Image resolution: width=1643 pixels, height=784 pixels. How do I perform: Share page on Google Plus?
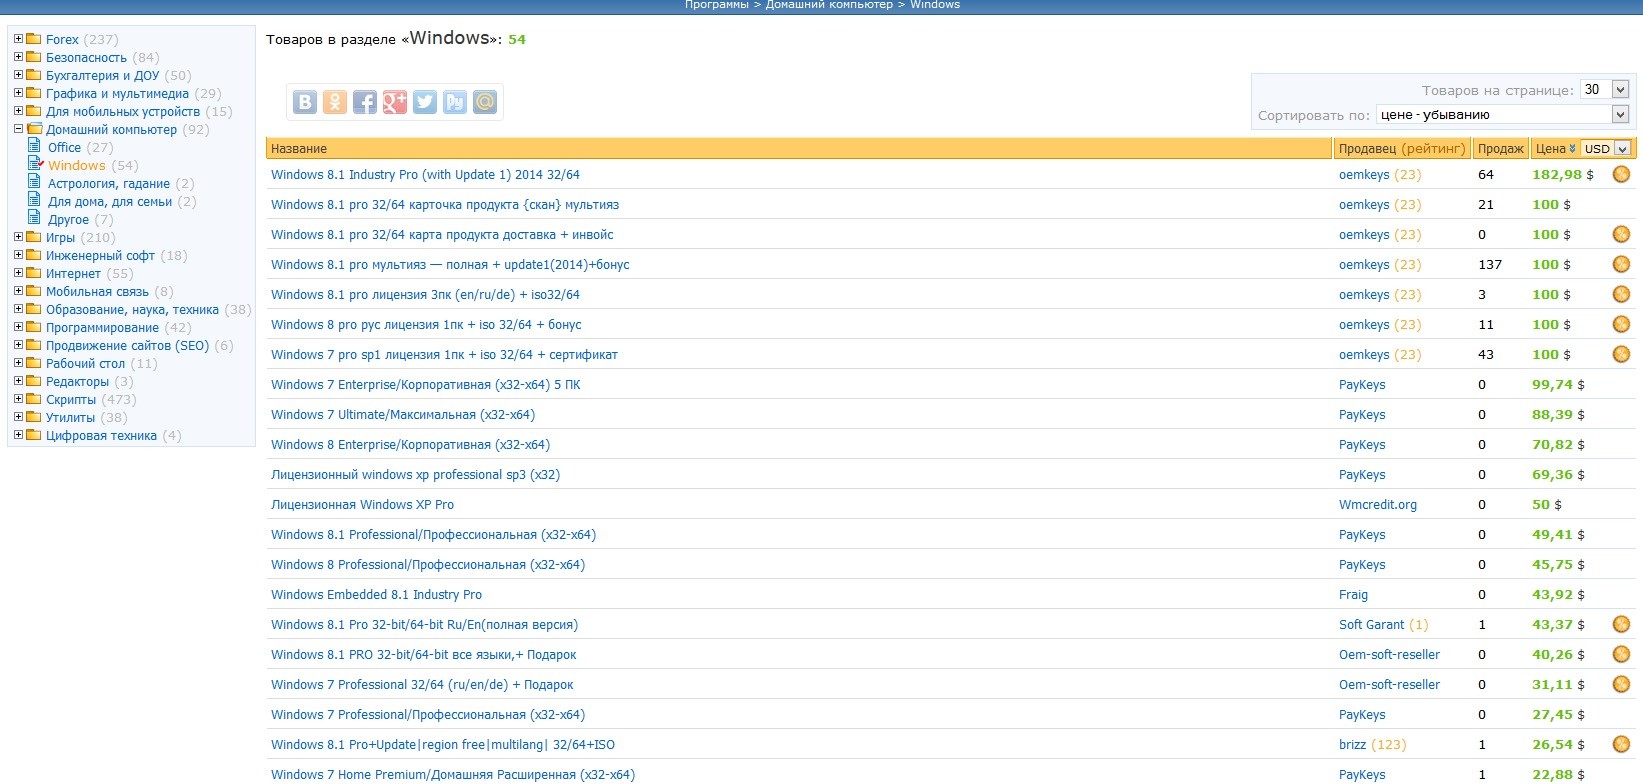[x=395, y=102]
